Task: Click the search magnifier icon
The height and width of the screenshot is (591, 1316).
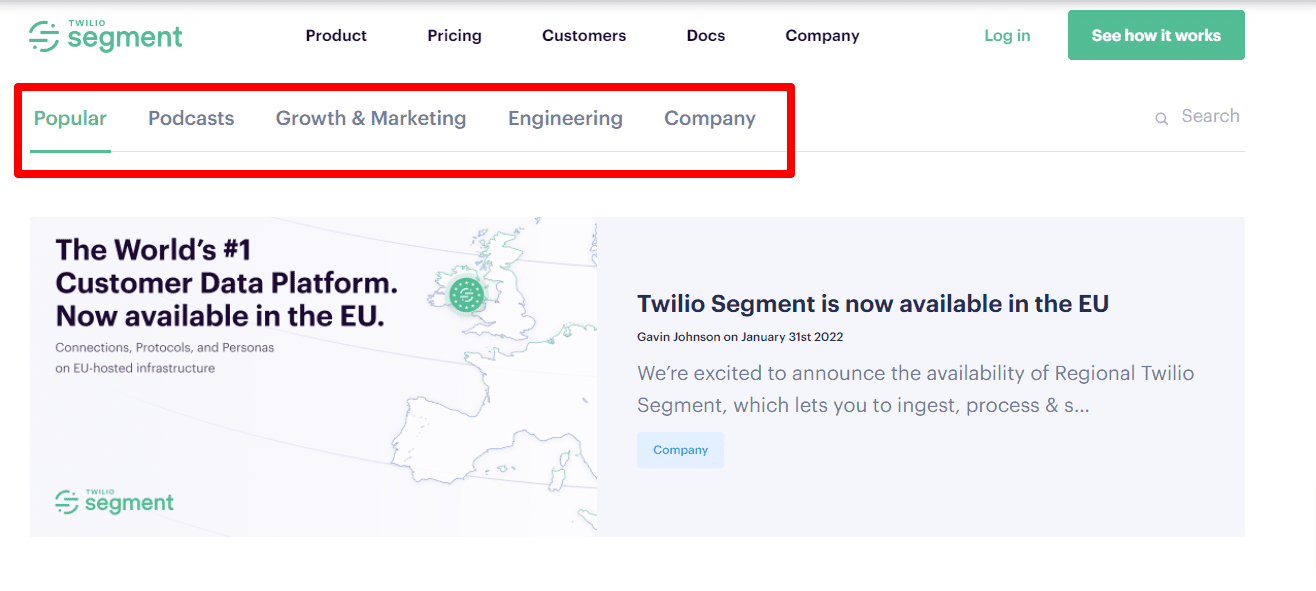Action: [1162, 118]
